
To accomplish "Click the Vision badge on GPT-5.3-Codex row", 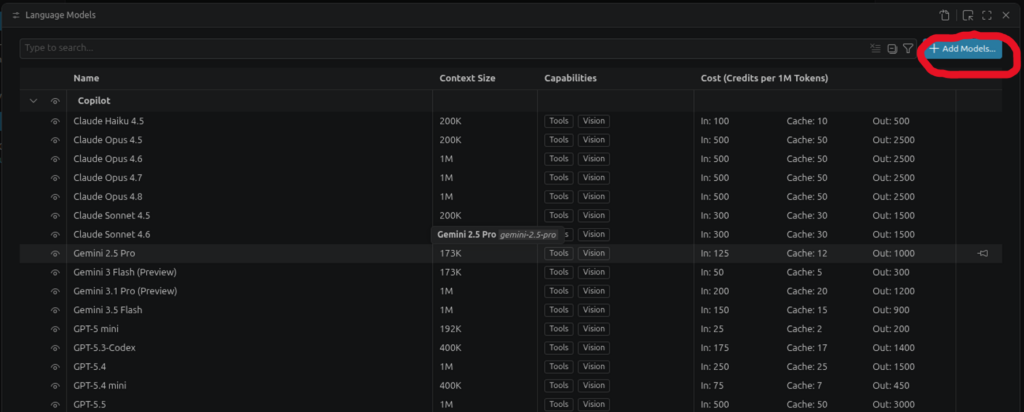I will [x=594, y=348].
